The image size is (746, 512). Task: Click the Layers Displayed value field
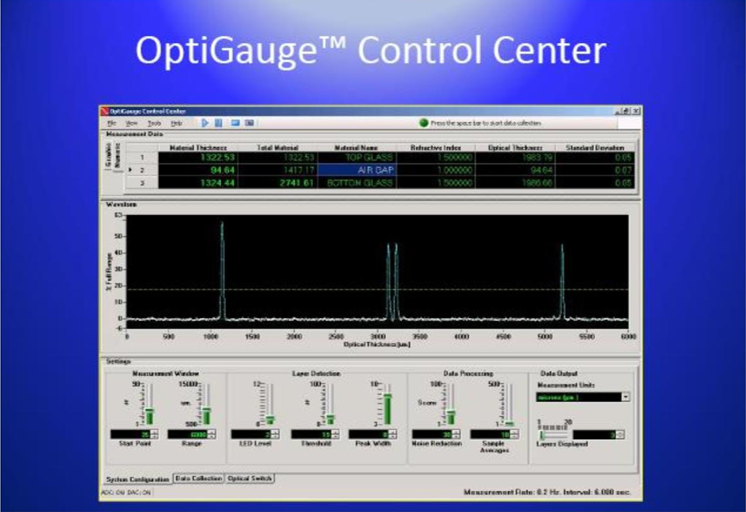[x=595, y=434]
